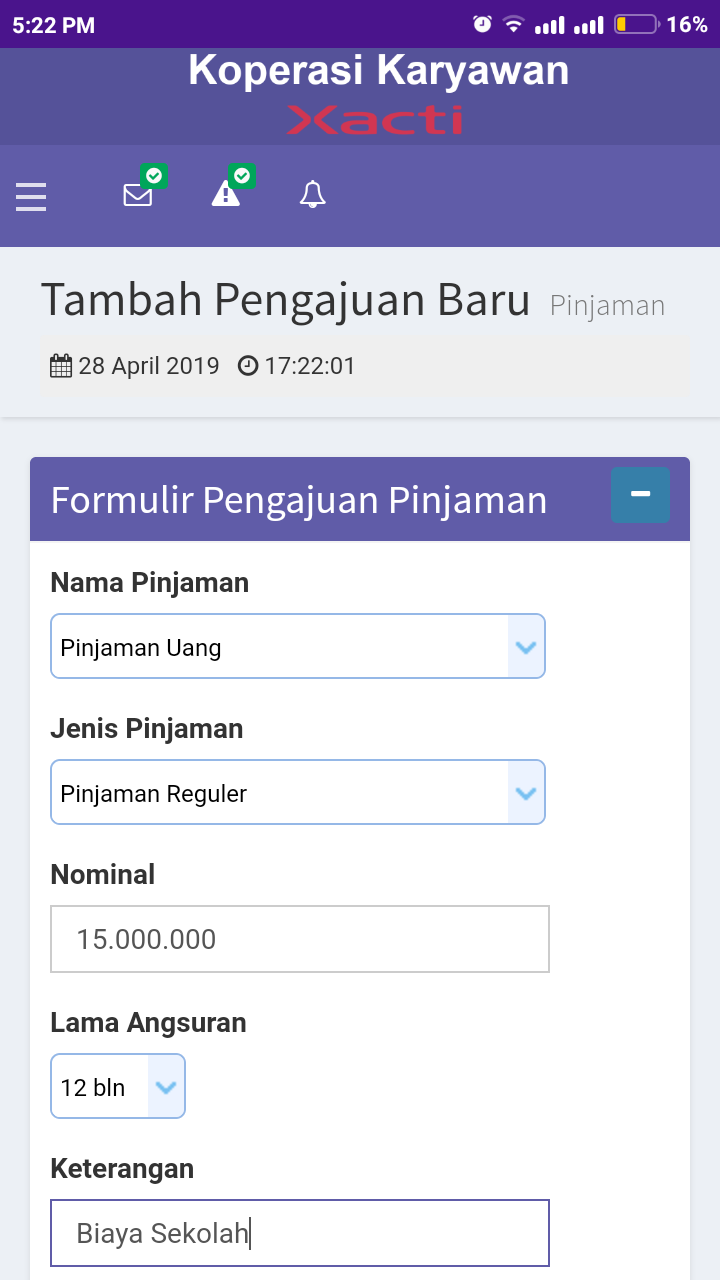Image resolution: width=720 pixels, height=1280 pixels.
Task: Open the bell notifications icon
Action: point(313,195)
